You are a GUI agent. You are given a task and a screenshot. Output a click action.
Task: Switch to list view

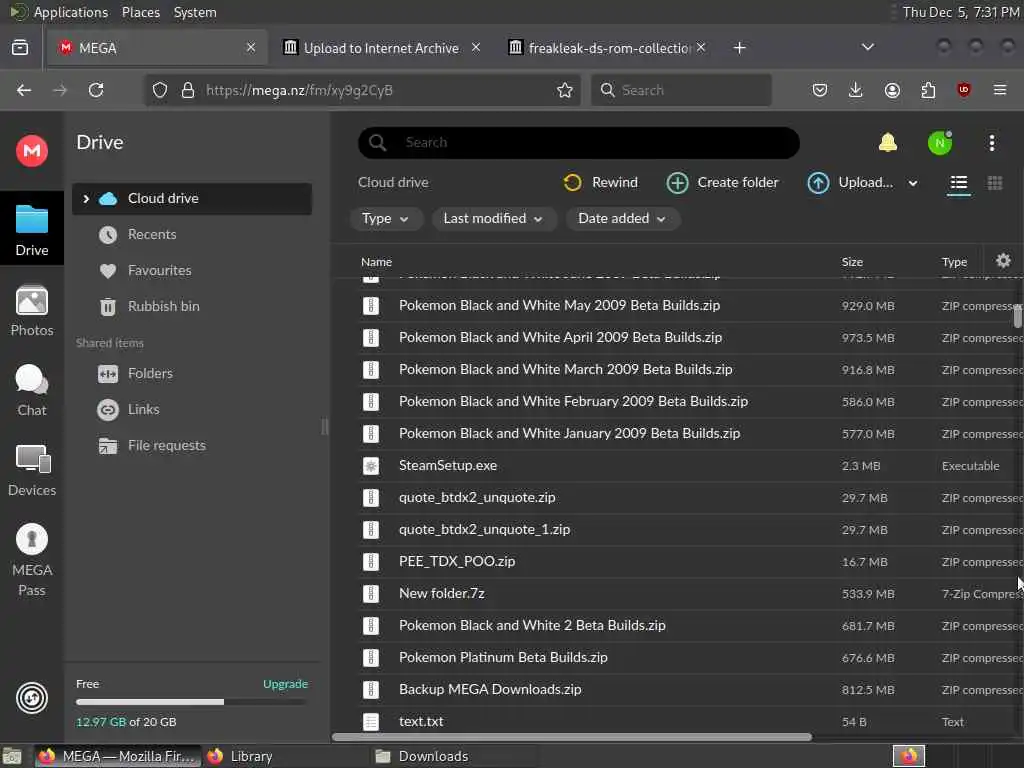[x=958, y=183]
